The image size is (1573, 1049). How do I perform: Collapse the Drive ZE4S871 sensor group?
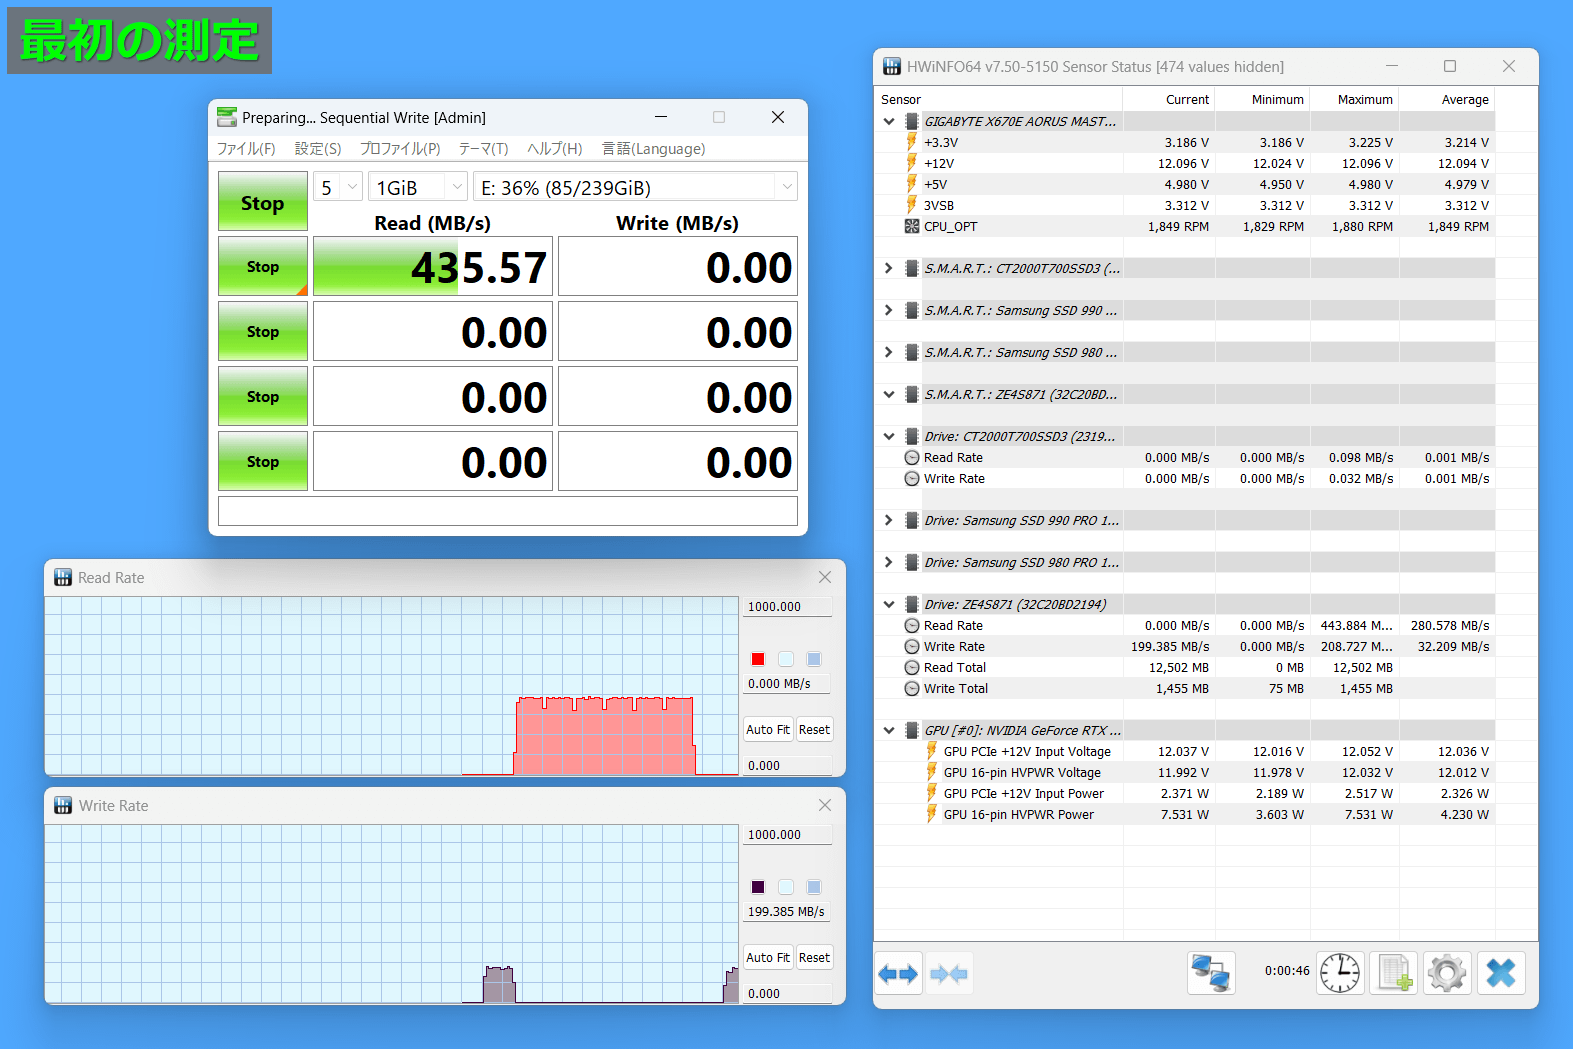click(889, 604)
